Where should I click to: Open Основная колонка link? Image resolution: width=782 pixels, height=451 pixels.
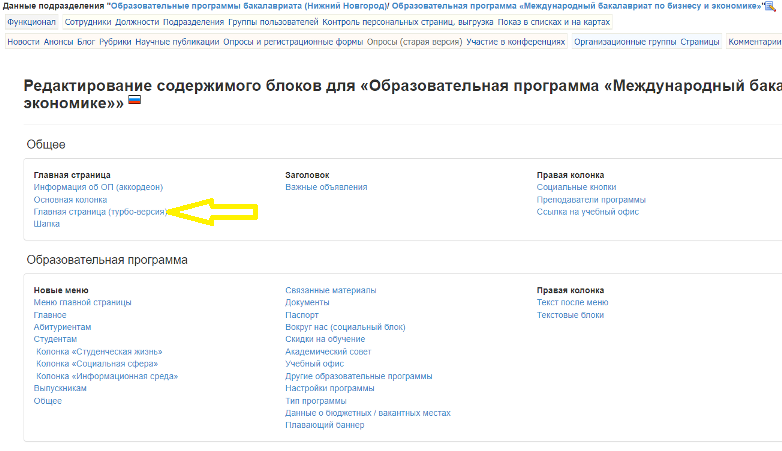pyautogui.click(x=70, y=200)
